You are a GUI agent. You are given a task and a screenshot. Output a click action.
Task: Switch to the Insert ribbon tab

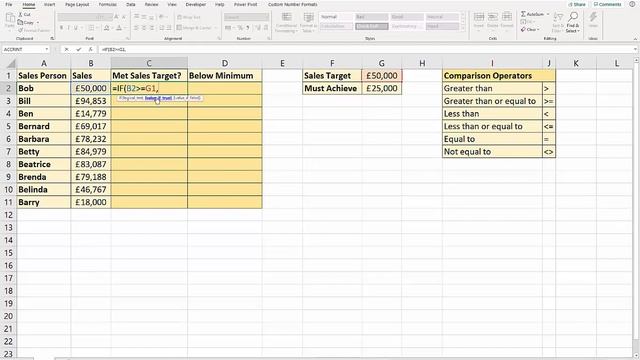[x=49, y=4]
